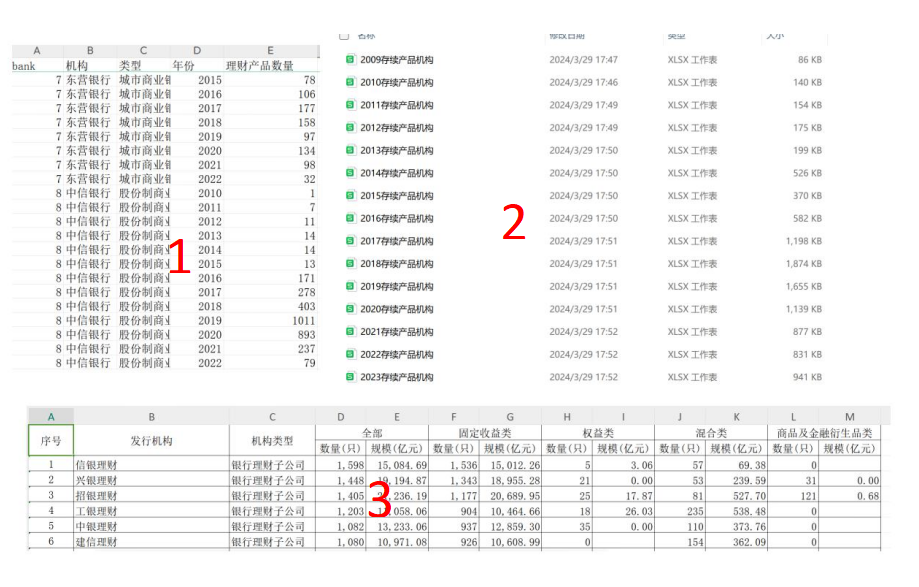Select the 工银理财 cell
This screenshot has height=587, width=919.
point(151,511)
